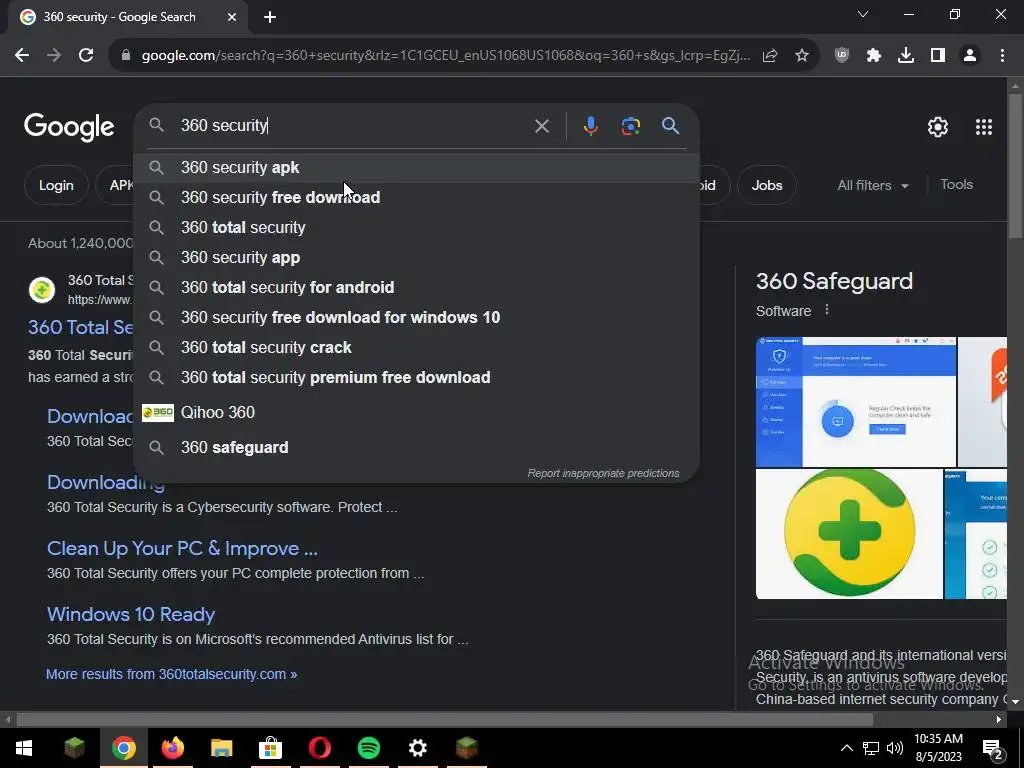
Task: Open a new browser tab
Action: [270, 17]
